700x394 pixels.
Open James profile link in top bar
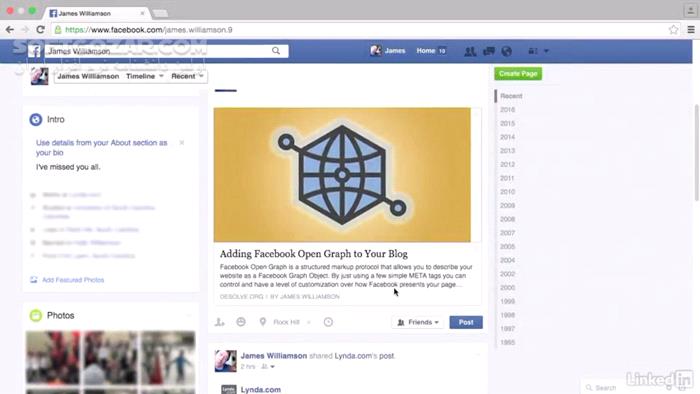tap(388, 51)
